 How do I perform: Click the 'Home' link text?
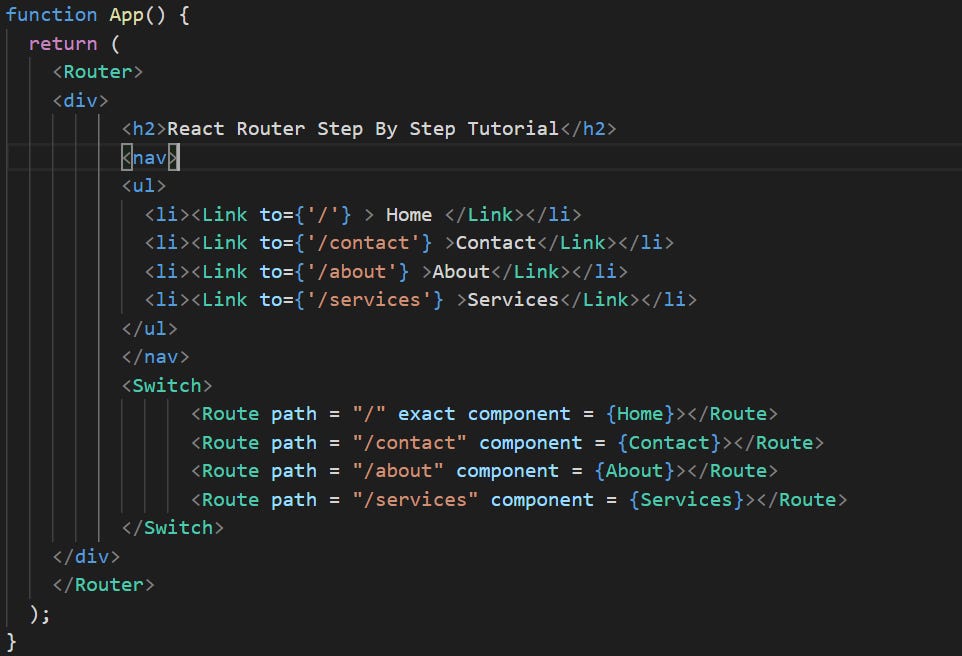pyautogui.click(x=409, y=215)
